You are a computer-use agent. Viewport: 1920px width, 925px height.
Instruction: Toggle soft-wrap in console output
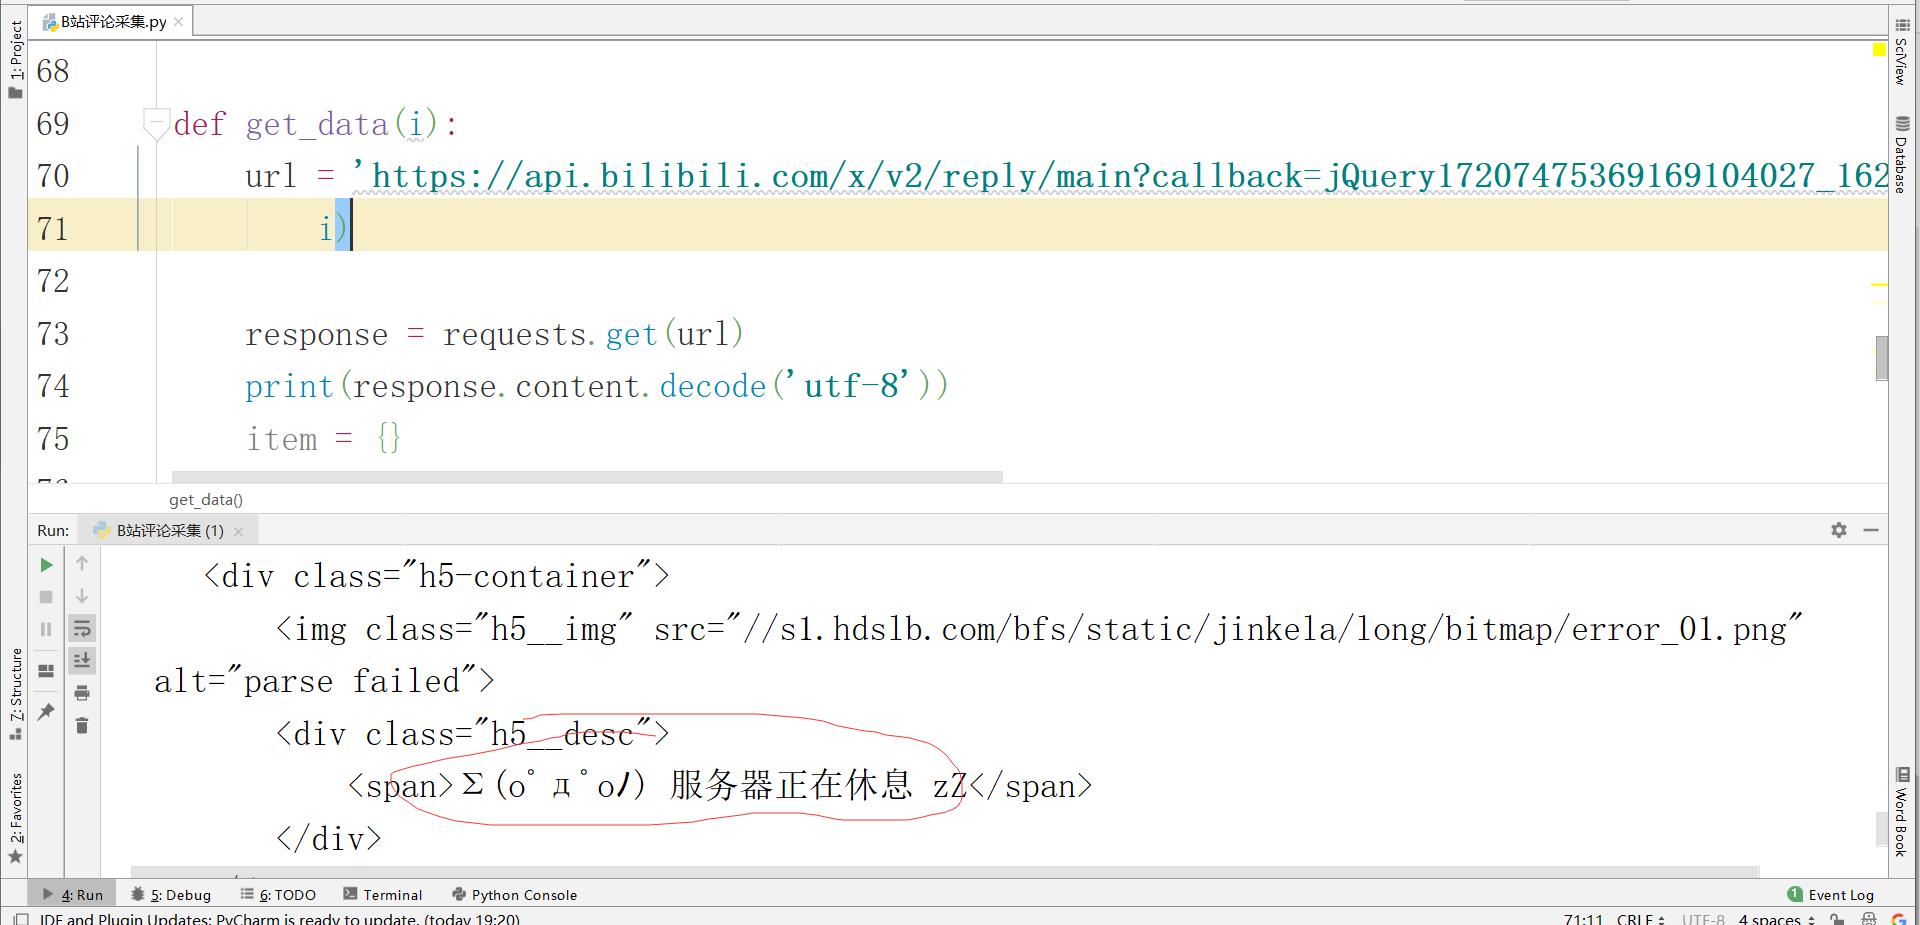[82, 629]
